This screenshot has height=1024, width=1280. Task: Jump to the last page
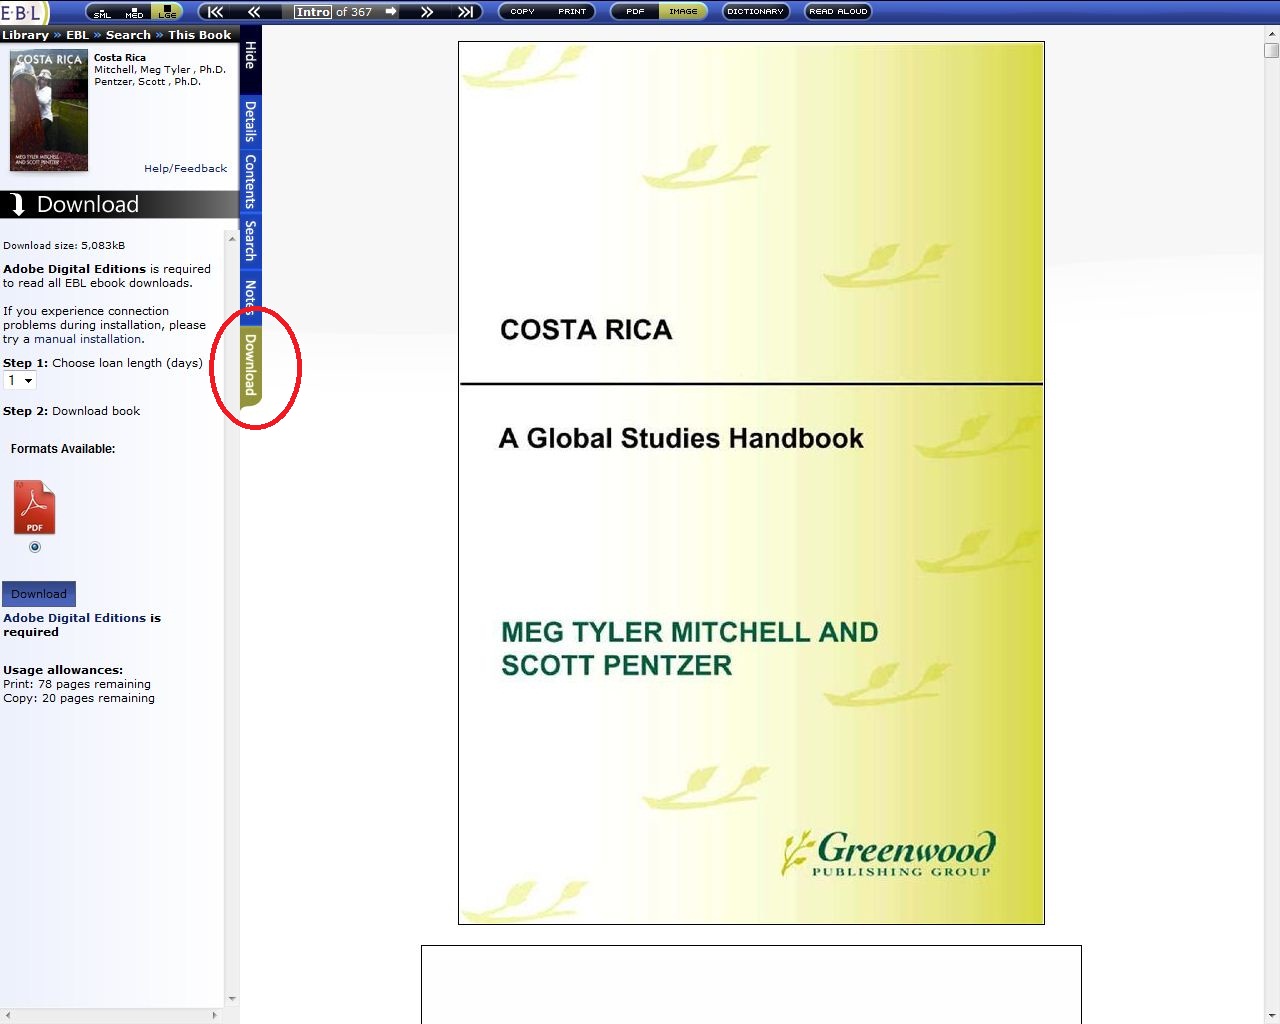465,12
